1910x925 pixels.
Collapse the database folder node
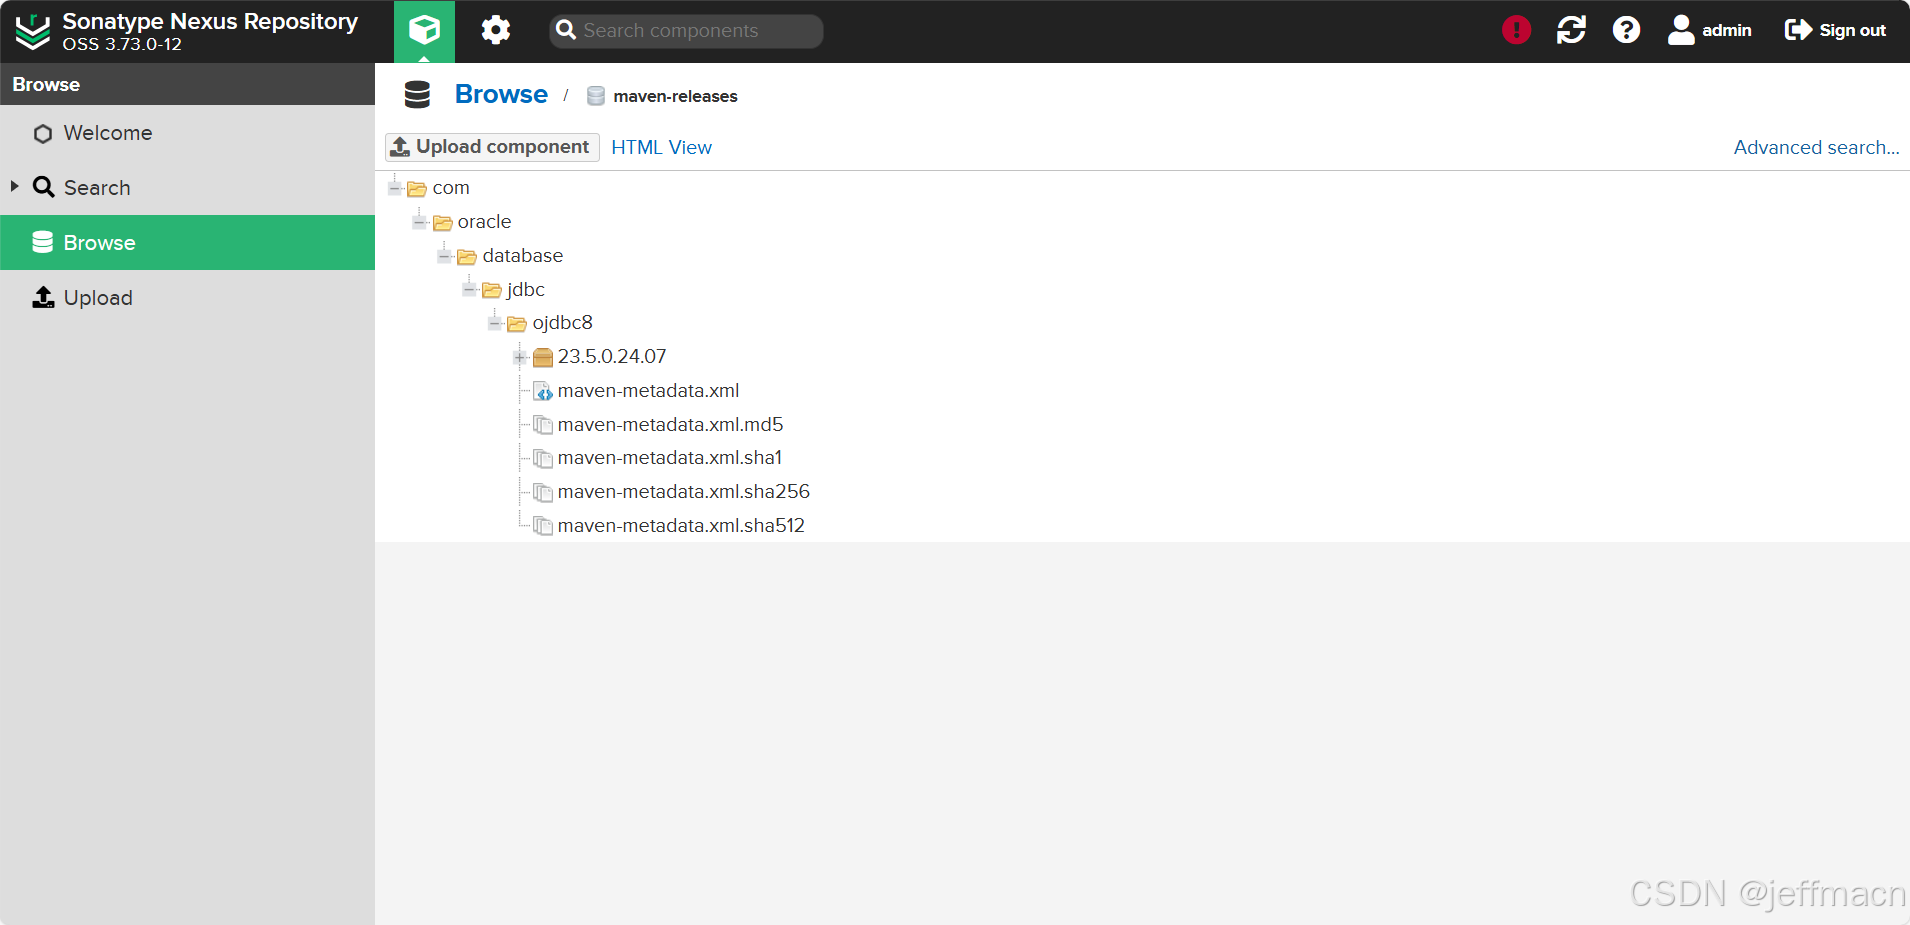[445, 256]
